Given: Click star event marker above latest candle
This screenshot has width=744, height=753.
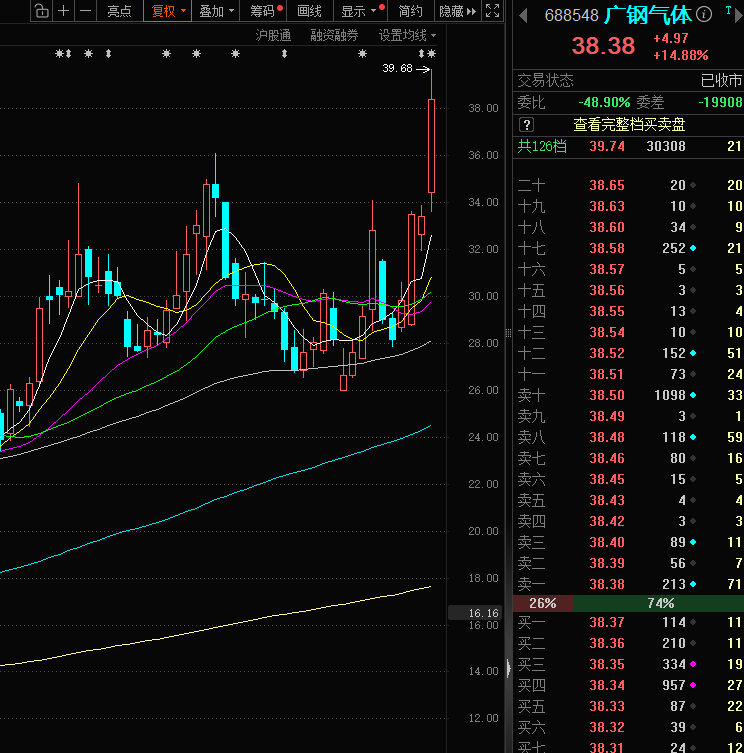Looking at the screenshot, I should tap(432, 54).
